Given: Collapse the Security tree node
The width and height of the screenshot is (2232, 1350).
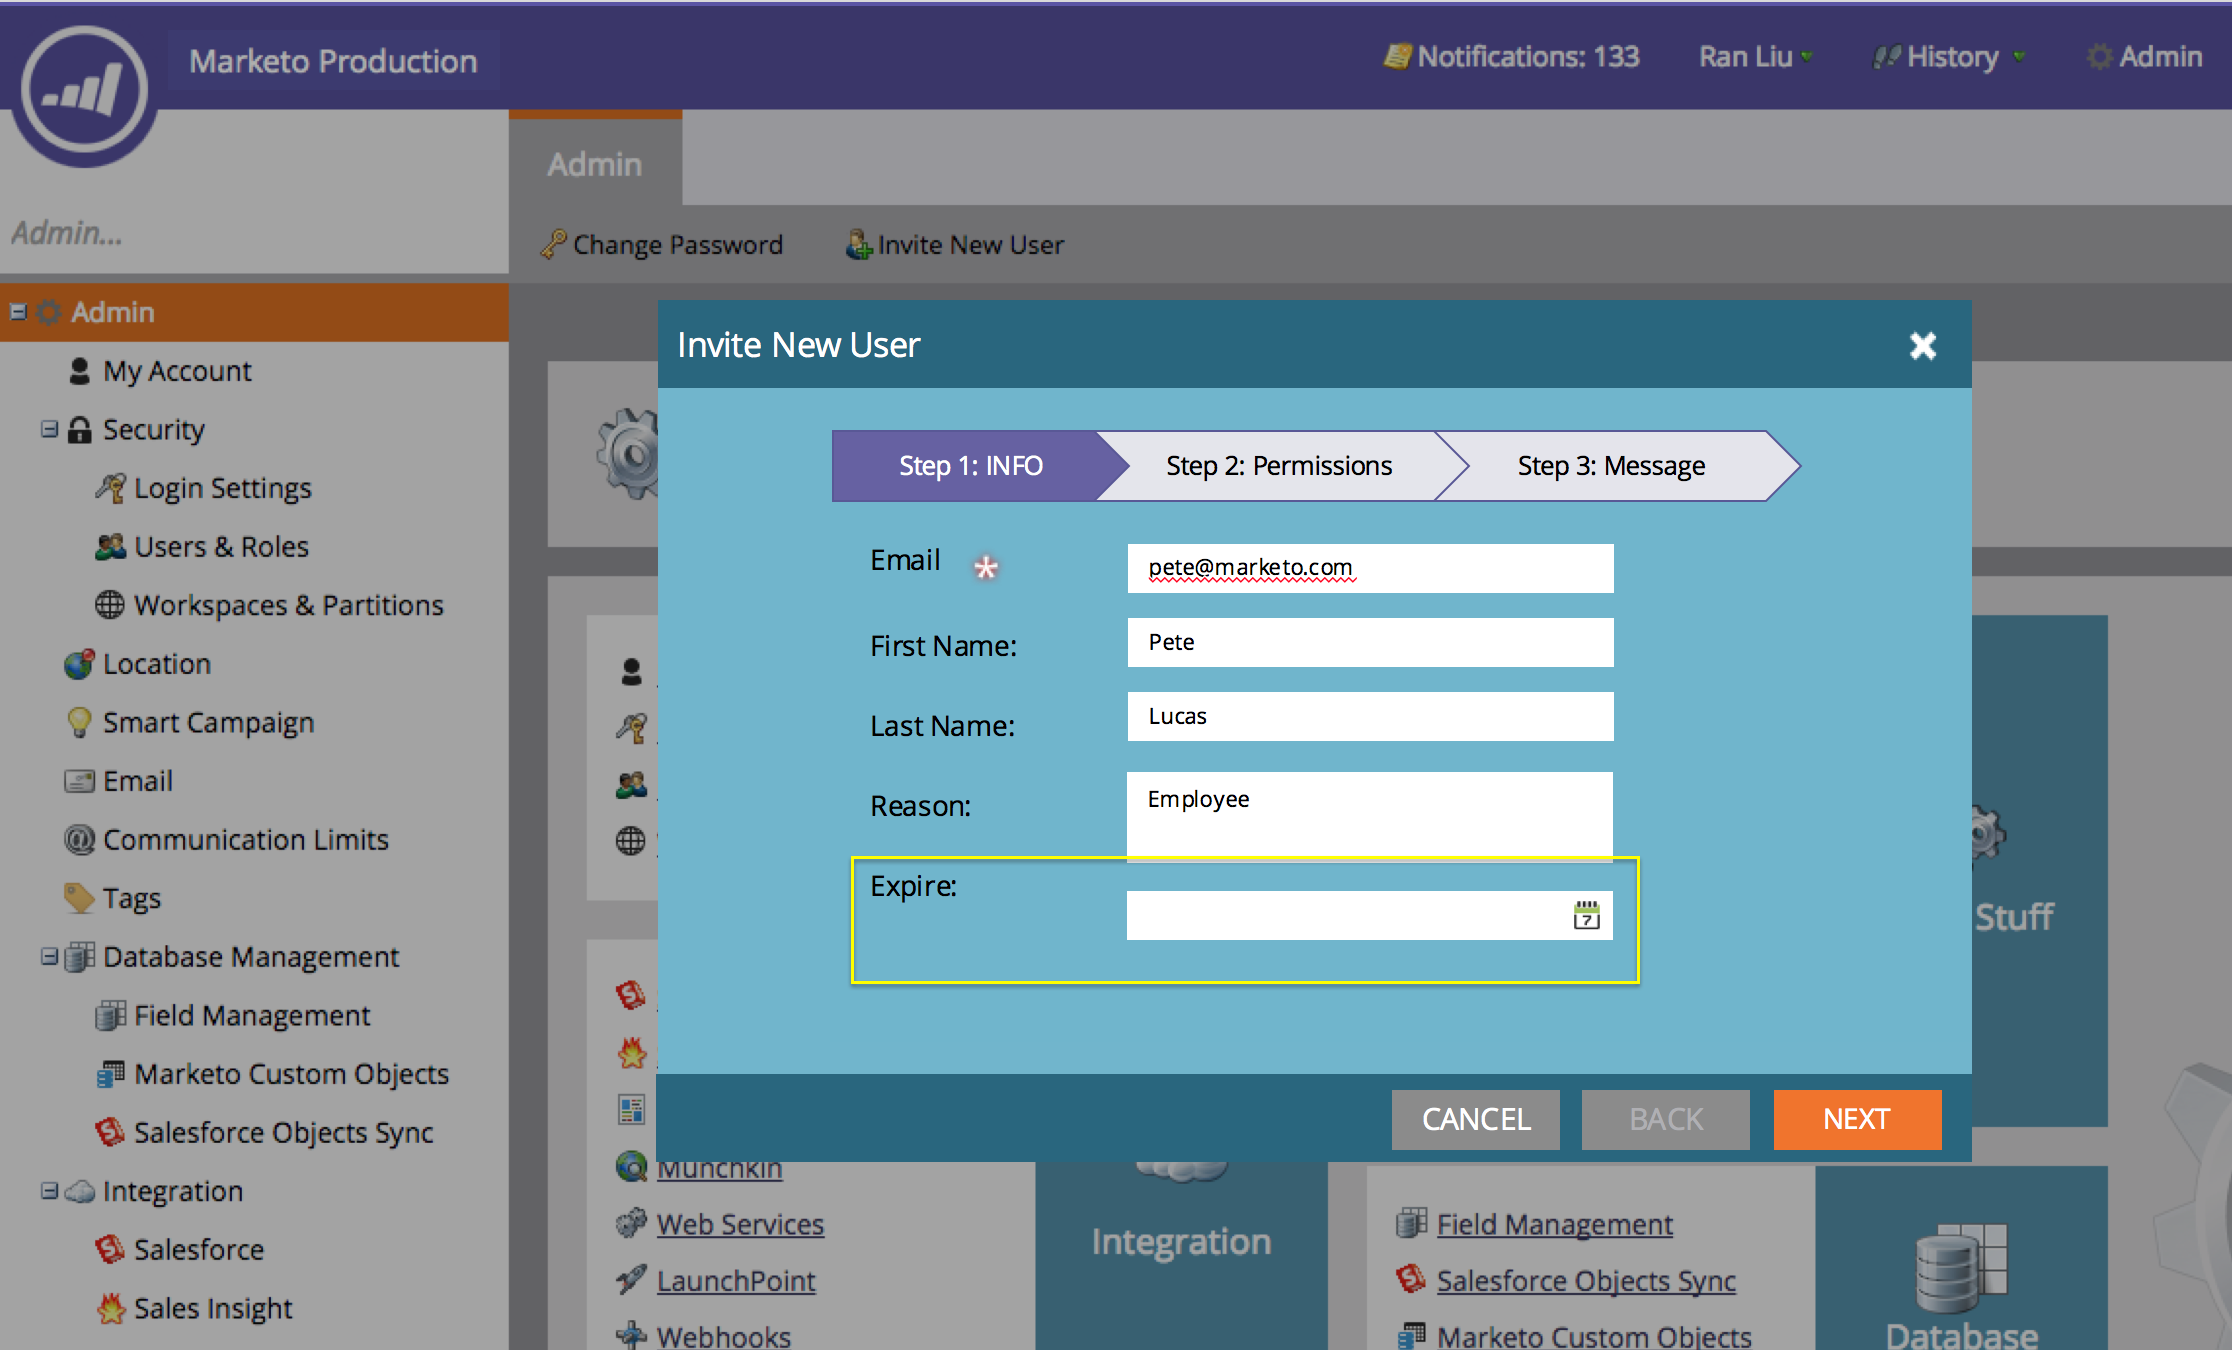Looking at the screenshot, I should pyautogui.click(x=49, y=429).
